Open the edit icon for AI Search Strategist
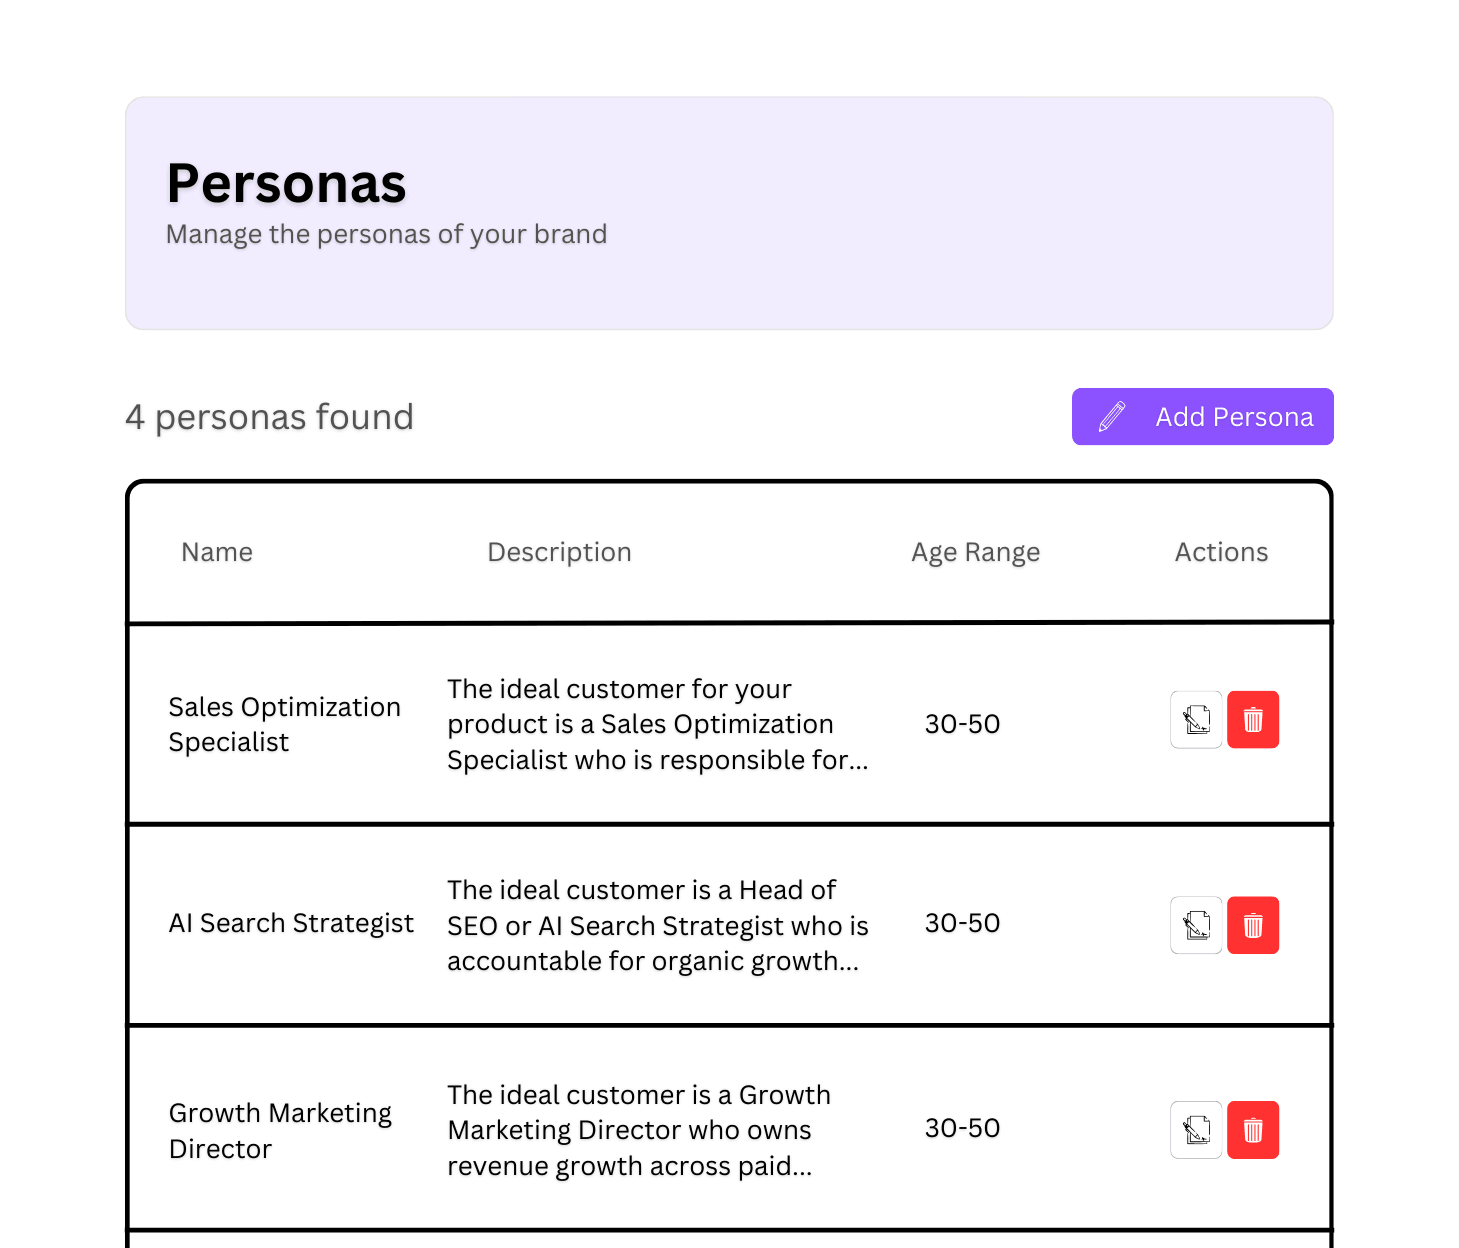The width and height of the screenshot is (1459, 1248). pos(1195,925)
